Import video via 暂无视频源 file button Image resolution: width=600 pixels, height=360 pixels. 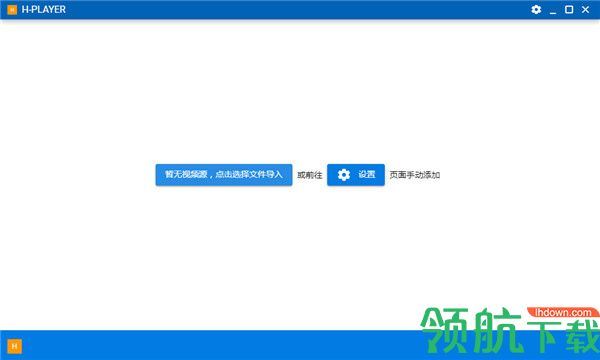click(x=224, y=175)
